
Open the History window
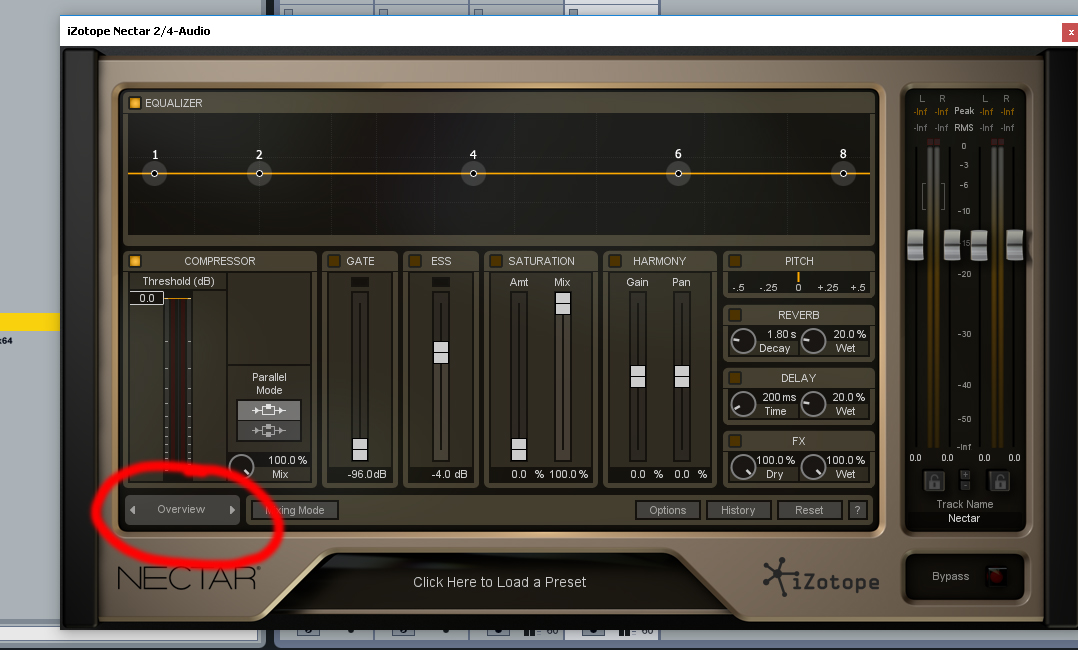pos(738,510)
